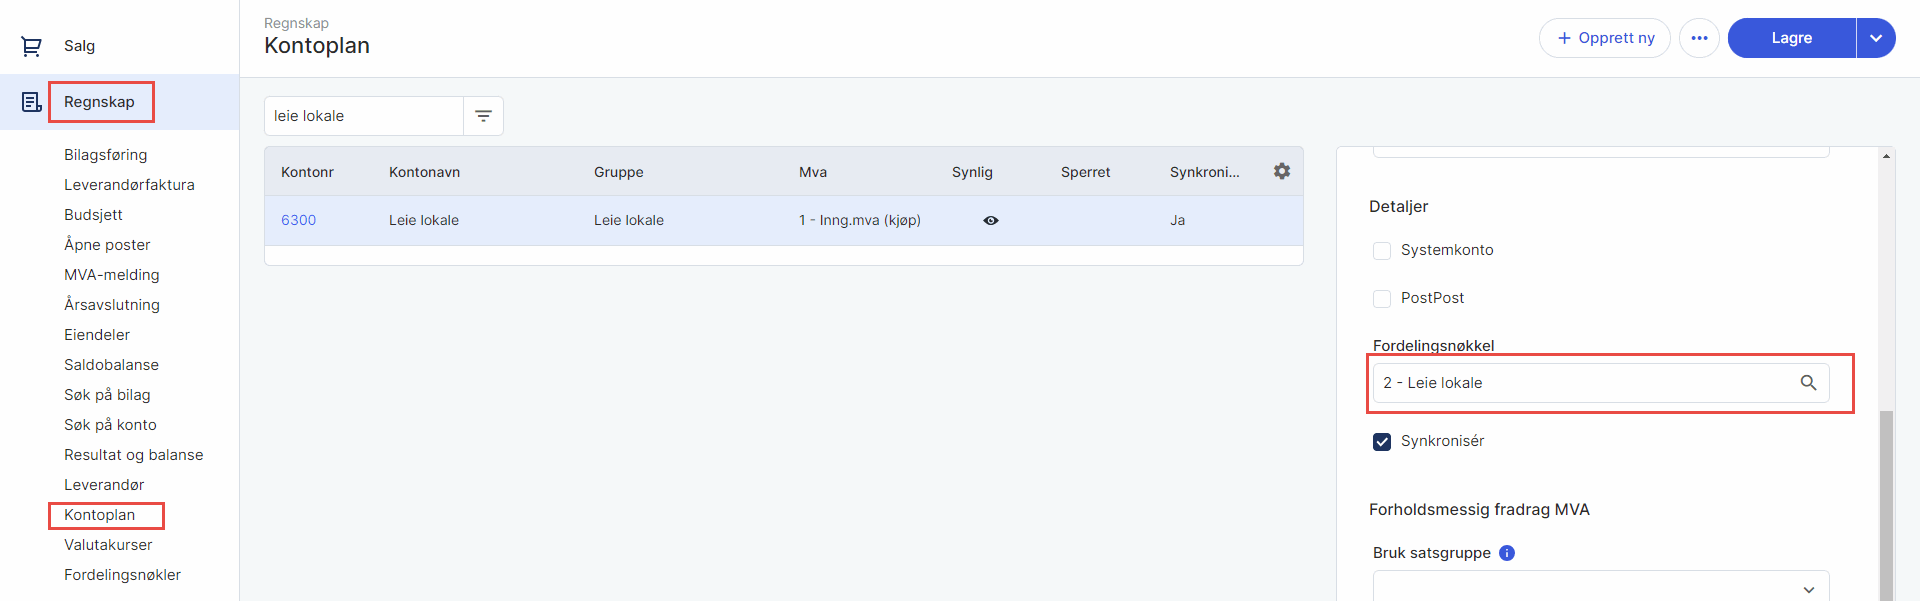This screenshot has height=601, width=1920.
Task: Click the Opprett ny button
Action: click(1604, 38)
